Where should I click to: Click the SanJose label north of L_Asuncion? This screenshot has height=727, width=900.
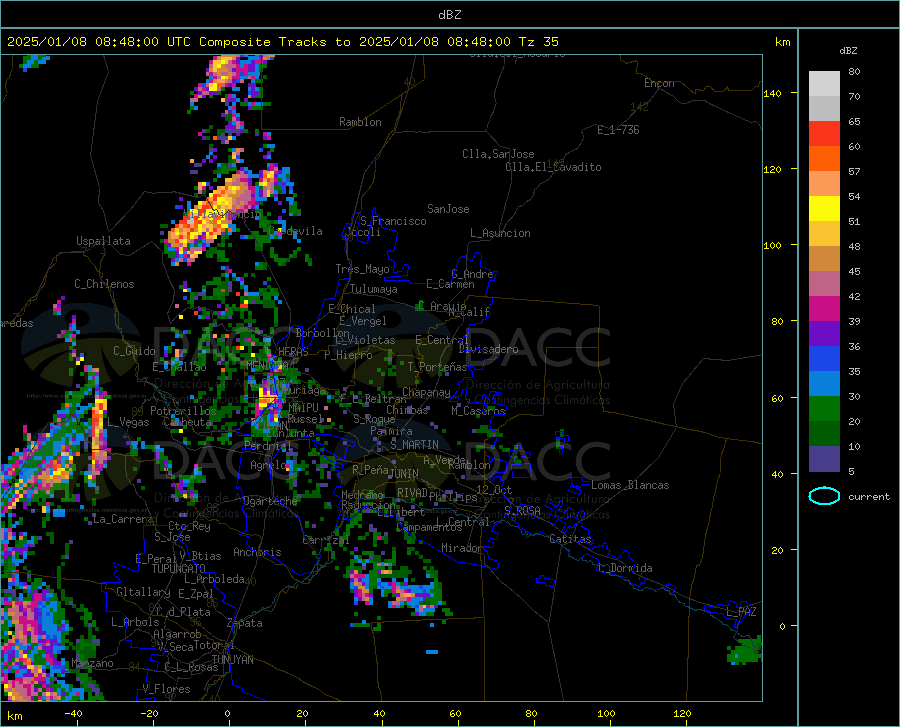448,209
